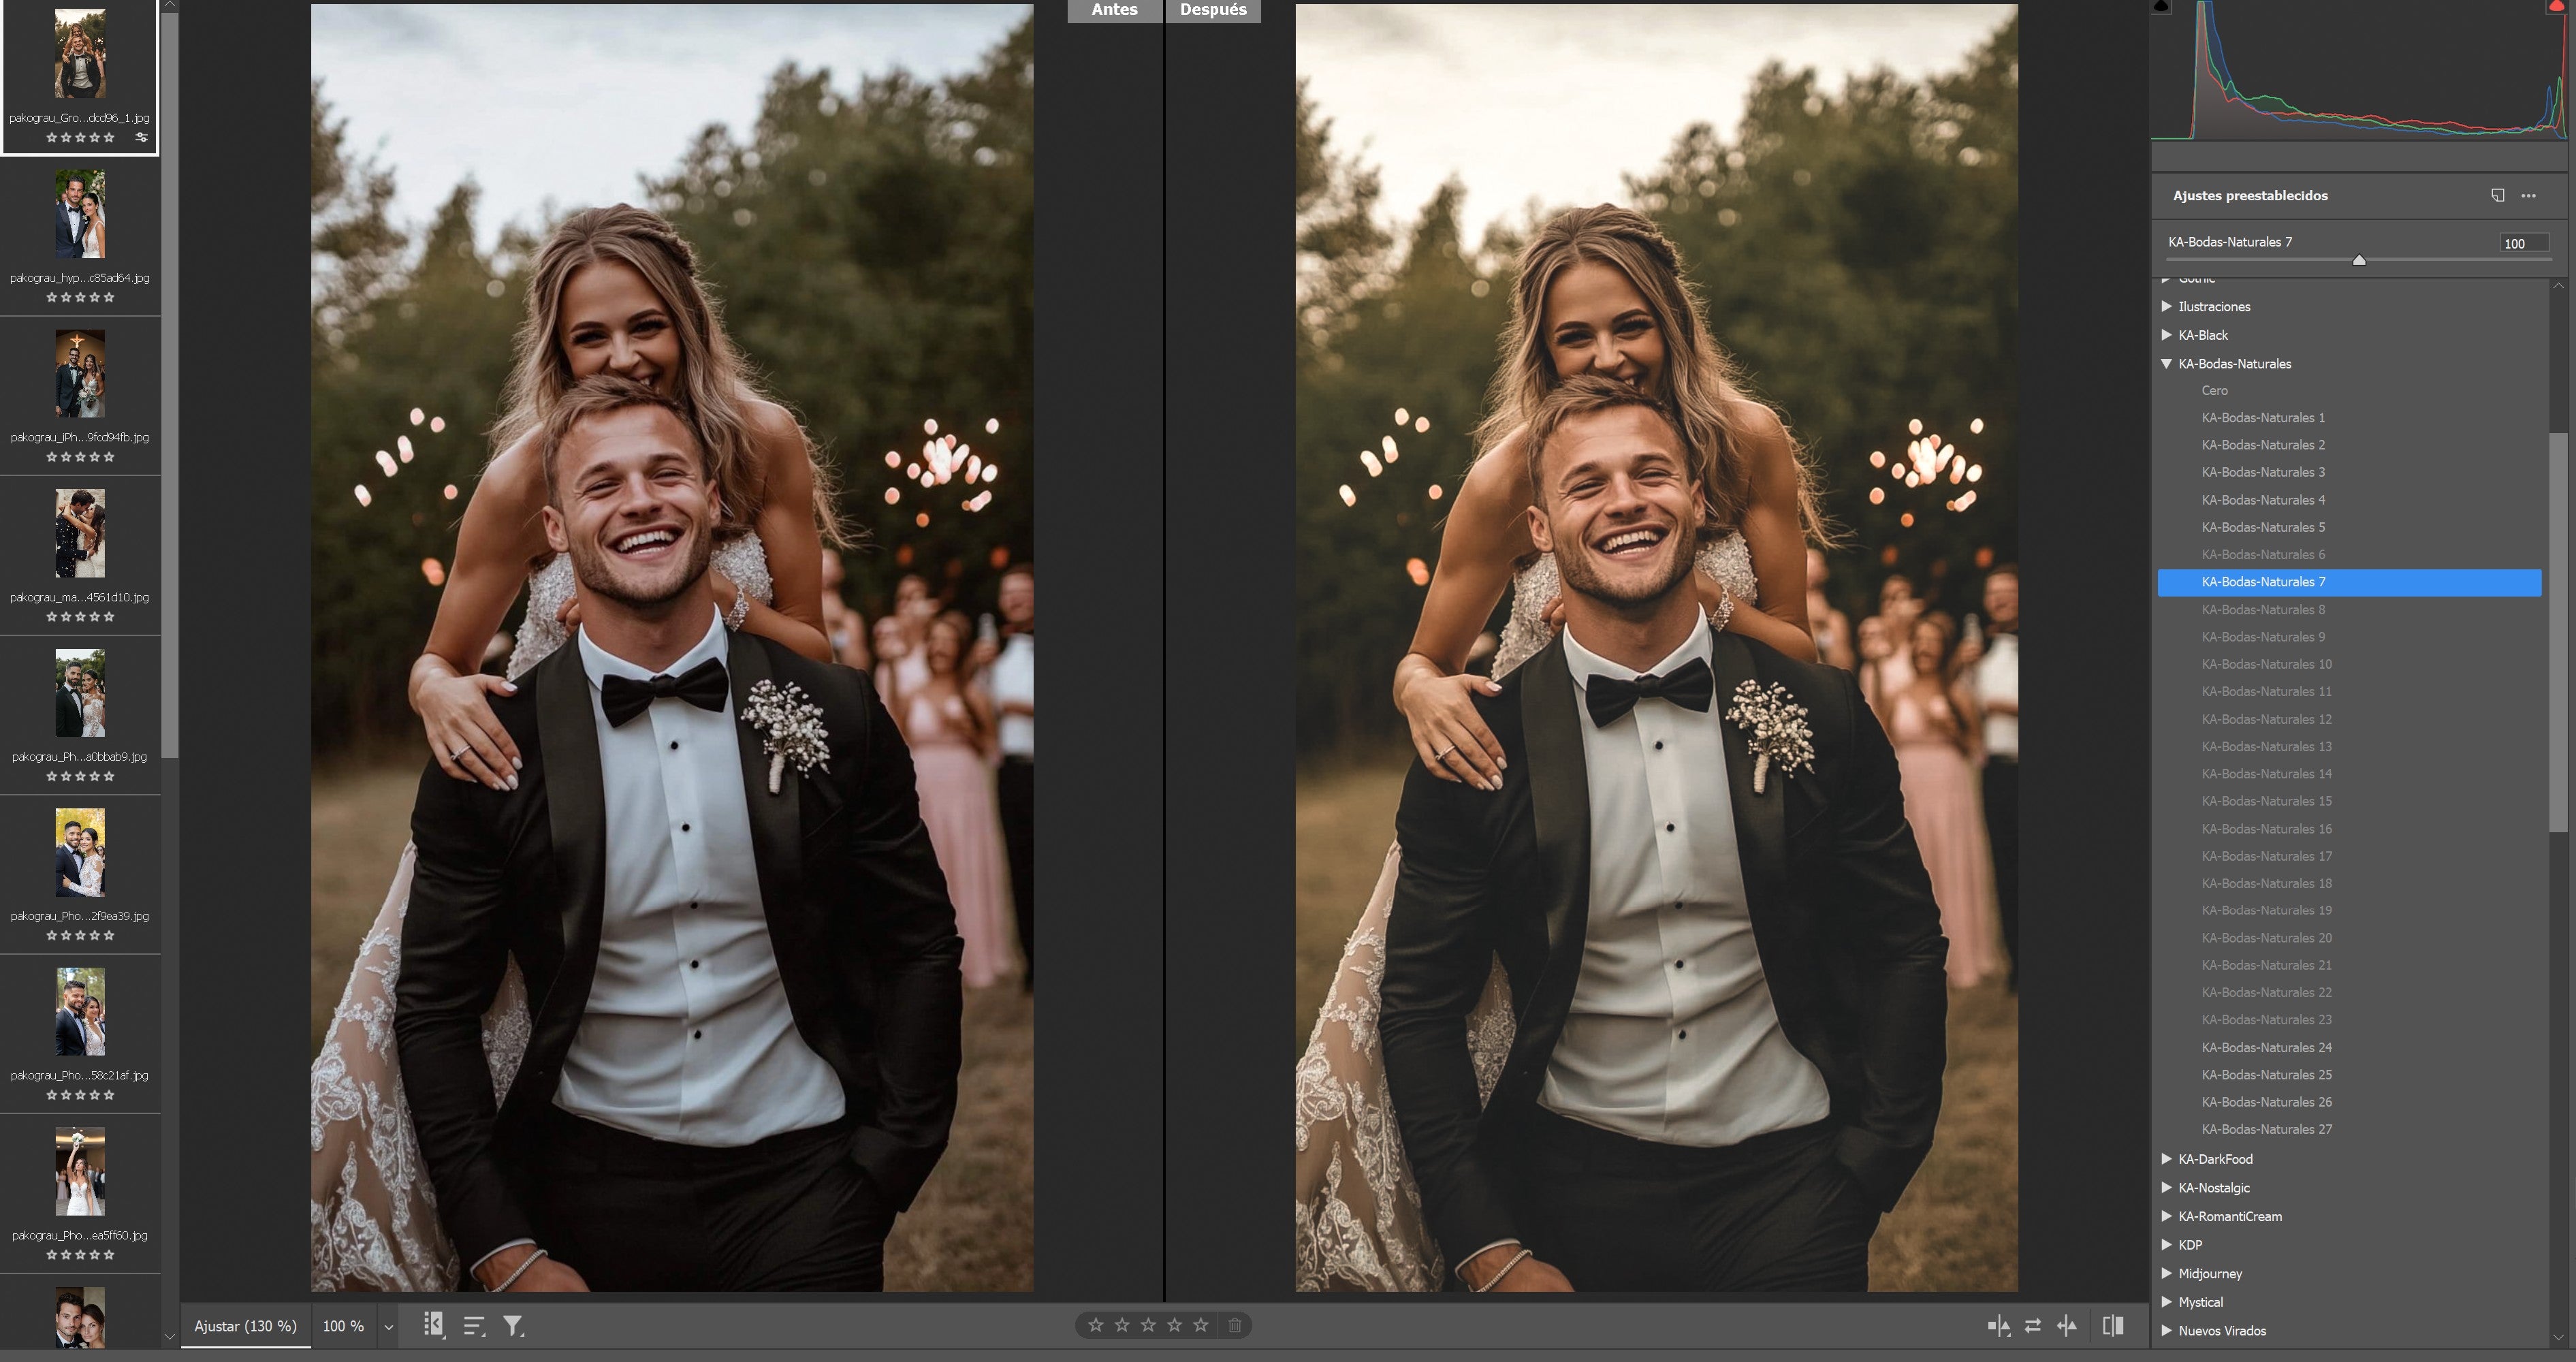
Task: Select the Ajustar (130 %) zoom tab
Action: pyautogui.click(x=245, y=1326)
